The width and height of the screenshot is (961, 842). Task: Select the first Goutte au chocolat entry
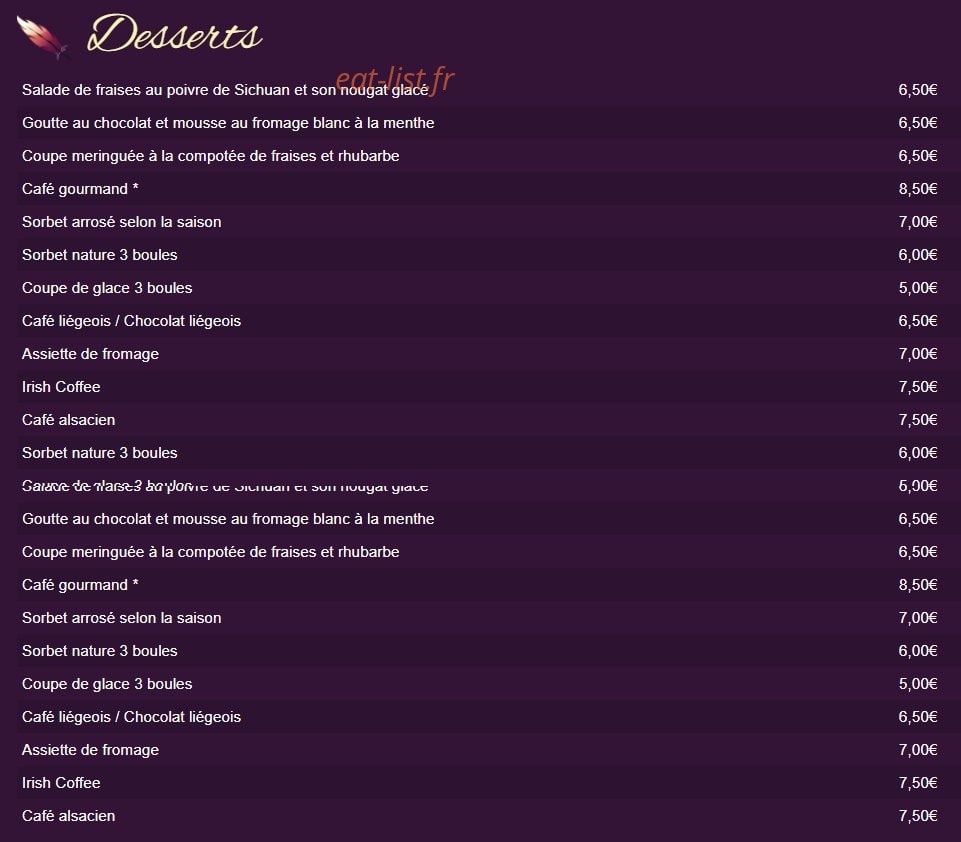coord(228,123)
